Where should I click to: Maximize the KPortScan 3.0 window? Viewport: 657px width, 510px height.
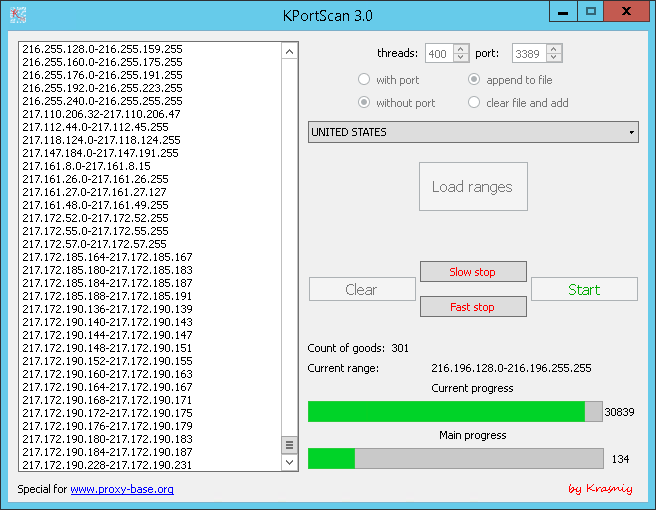[x=590, y=12]
